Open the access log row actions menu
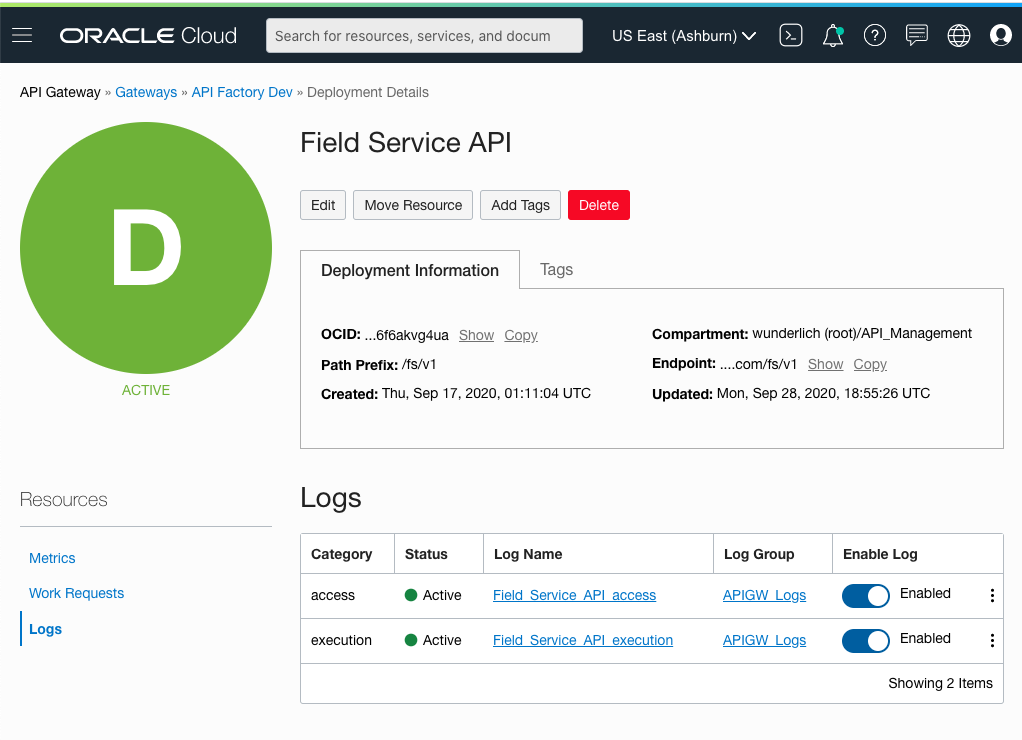This screenshot has height=740, width=1022. point(991,595)
